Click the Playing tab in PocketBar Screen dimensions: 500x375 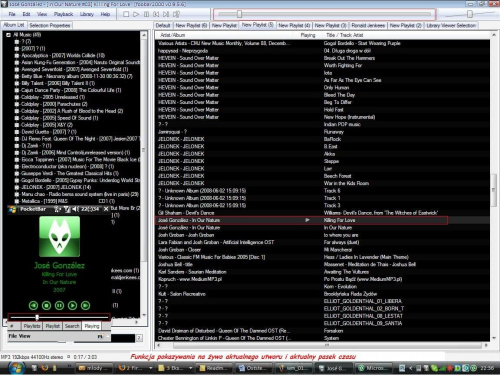click(92, 326)
